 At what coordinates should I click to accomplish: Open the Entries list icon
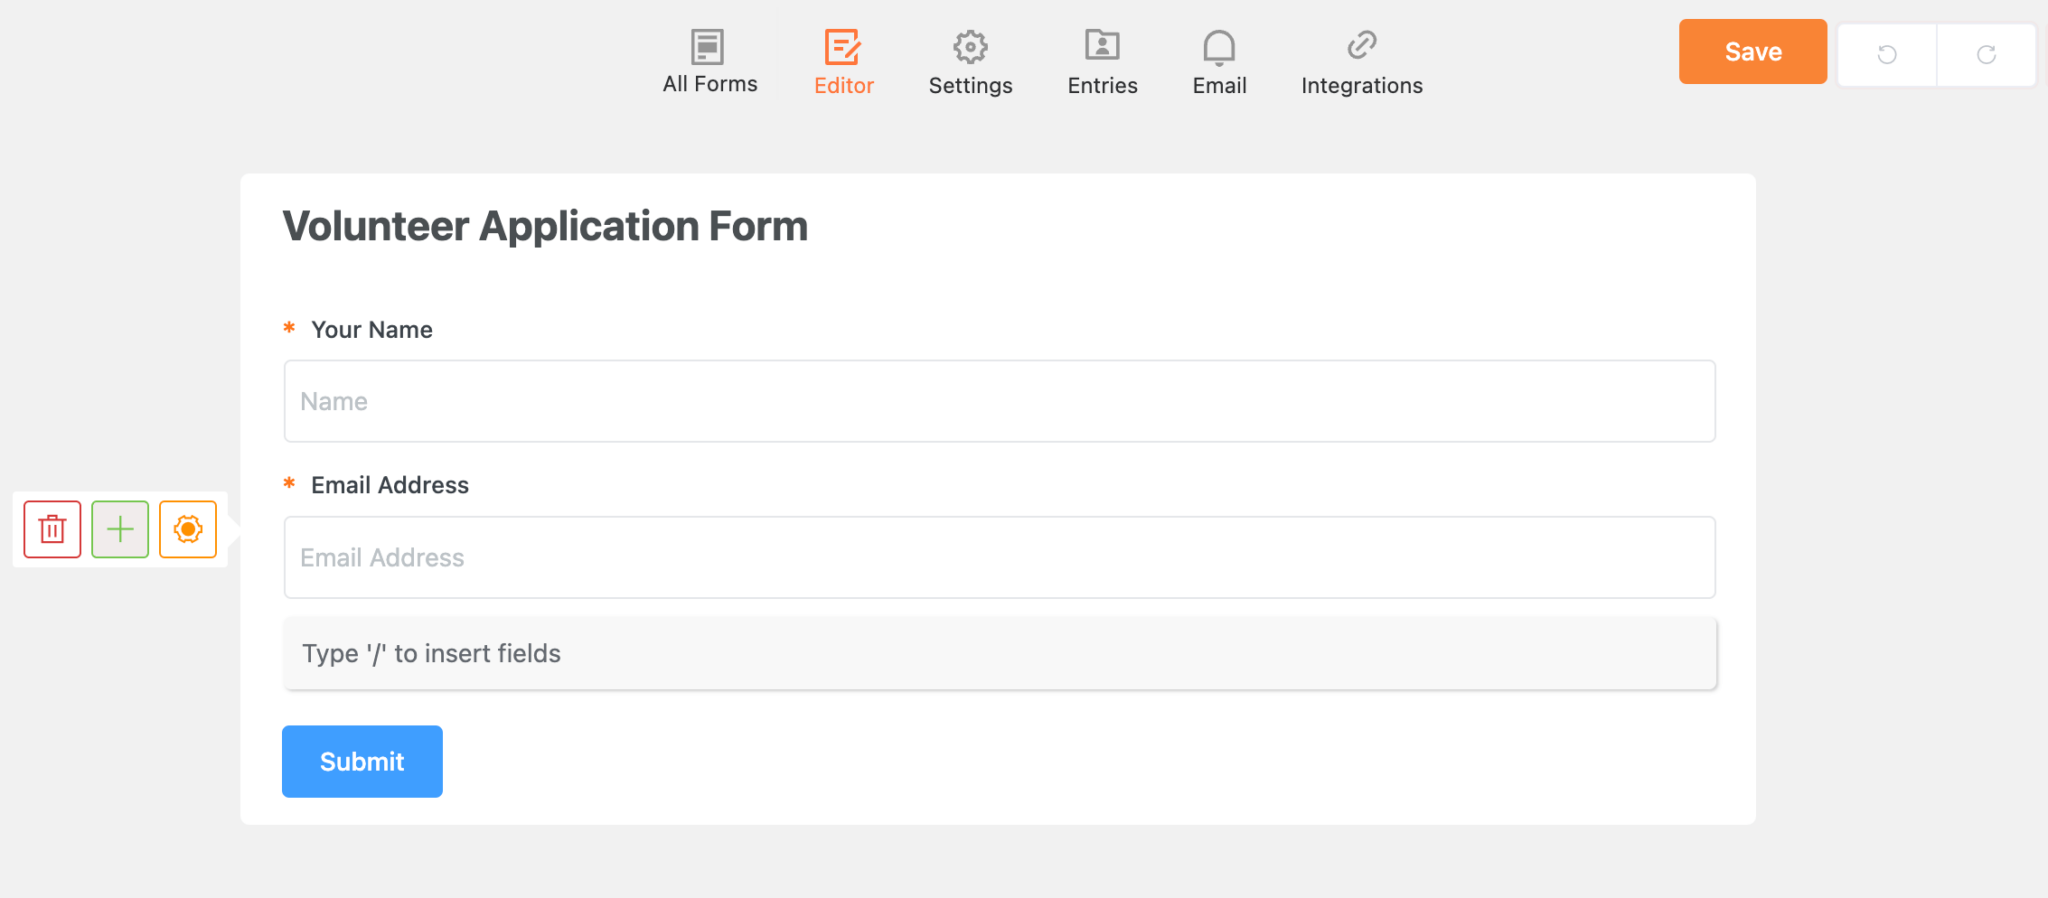[1101, 46]
